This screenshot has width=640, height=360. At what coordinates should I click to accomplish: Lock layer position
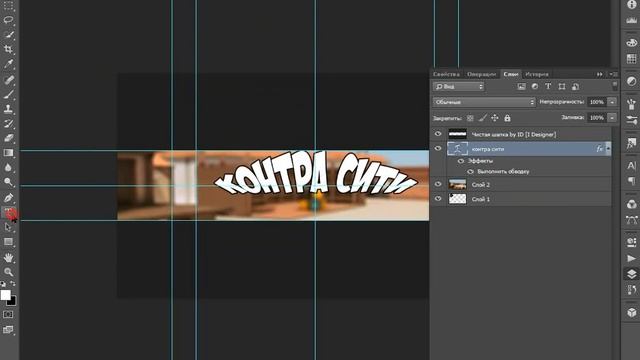click(495, 118)
